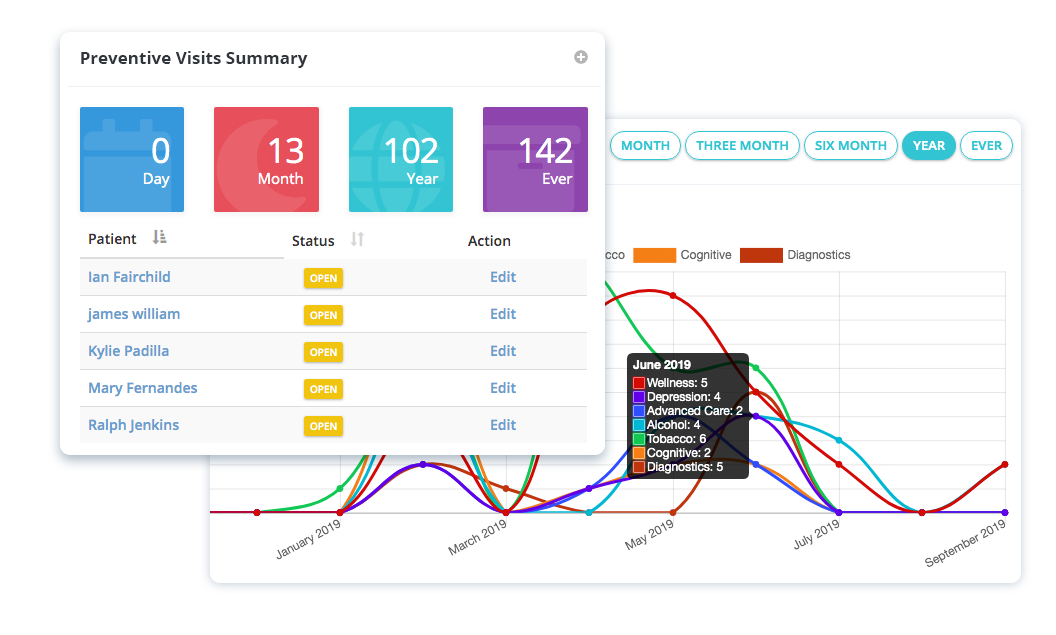
Task: Show Ever range on the chart
Action: [x=986, y=146]
